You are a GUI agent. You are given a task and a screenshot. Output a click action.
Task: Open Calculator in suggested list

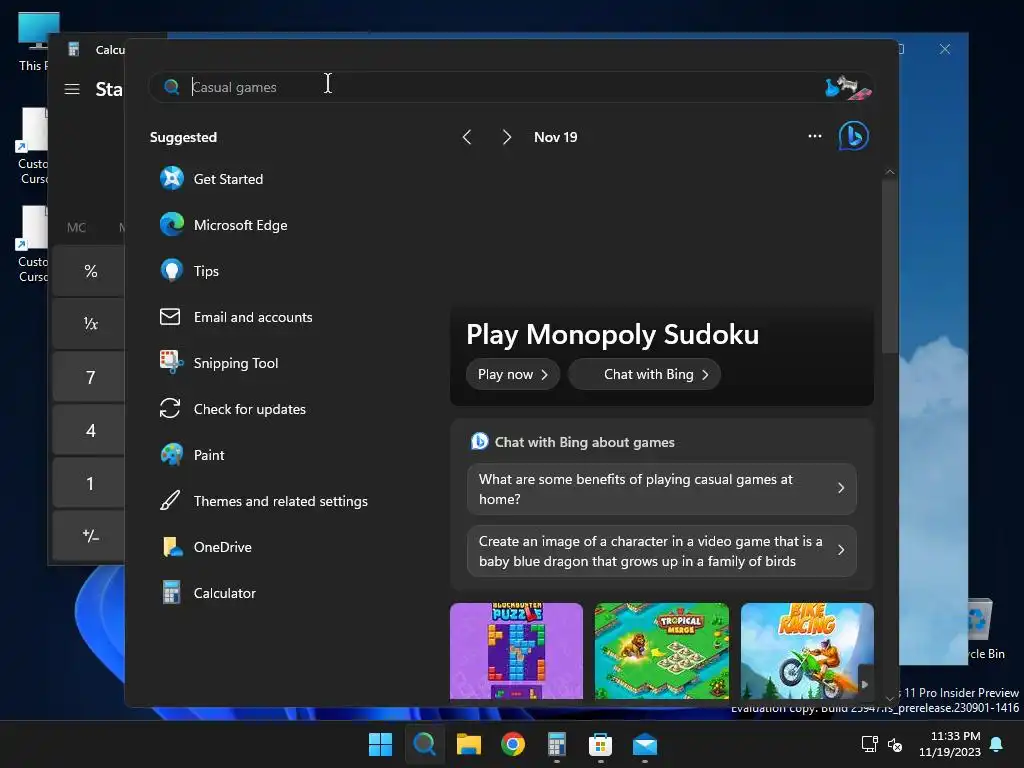tap(171, 592)
